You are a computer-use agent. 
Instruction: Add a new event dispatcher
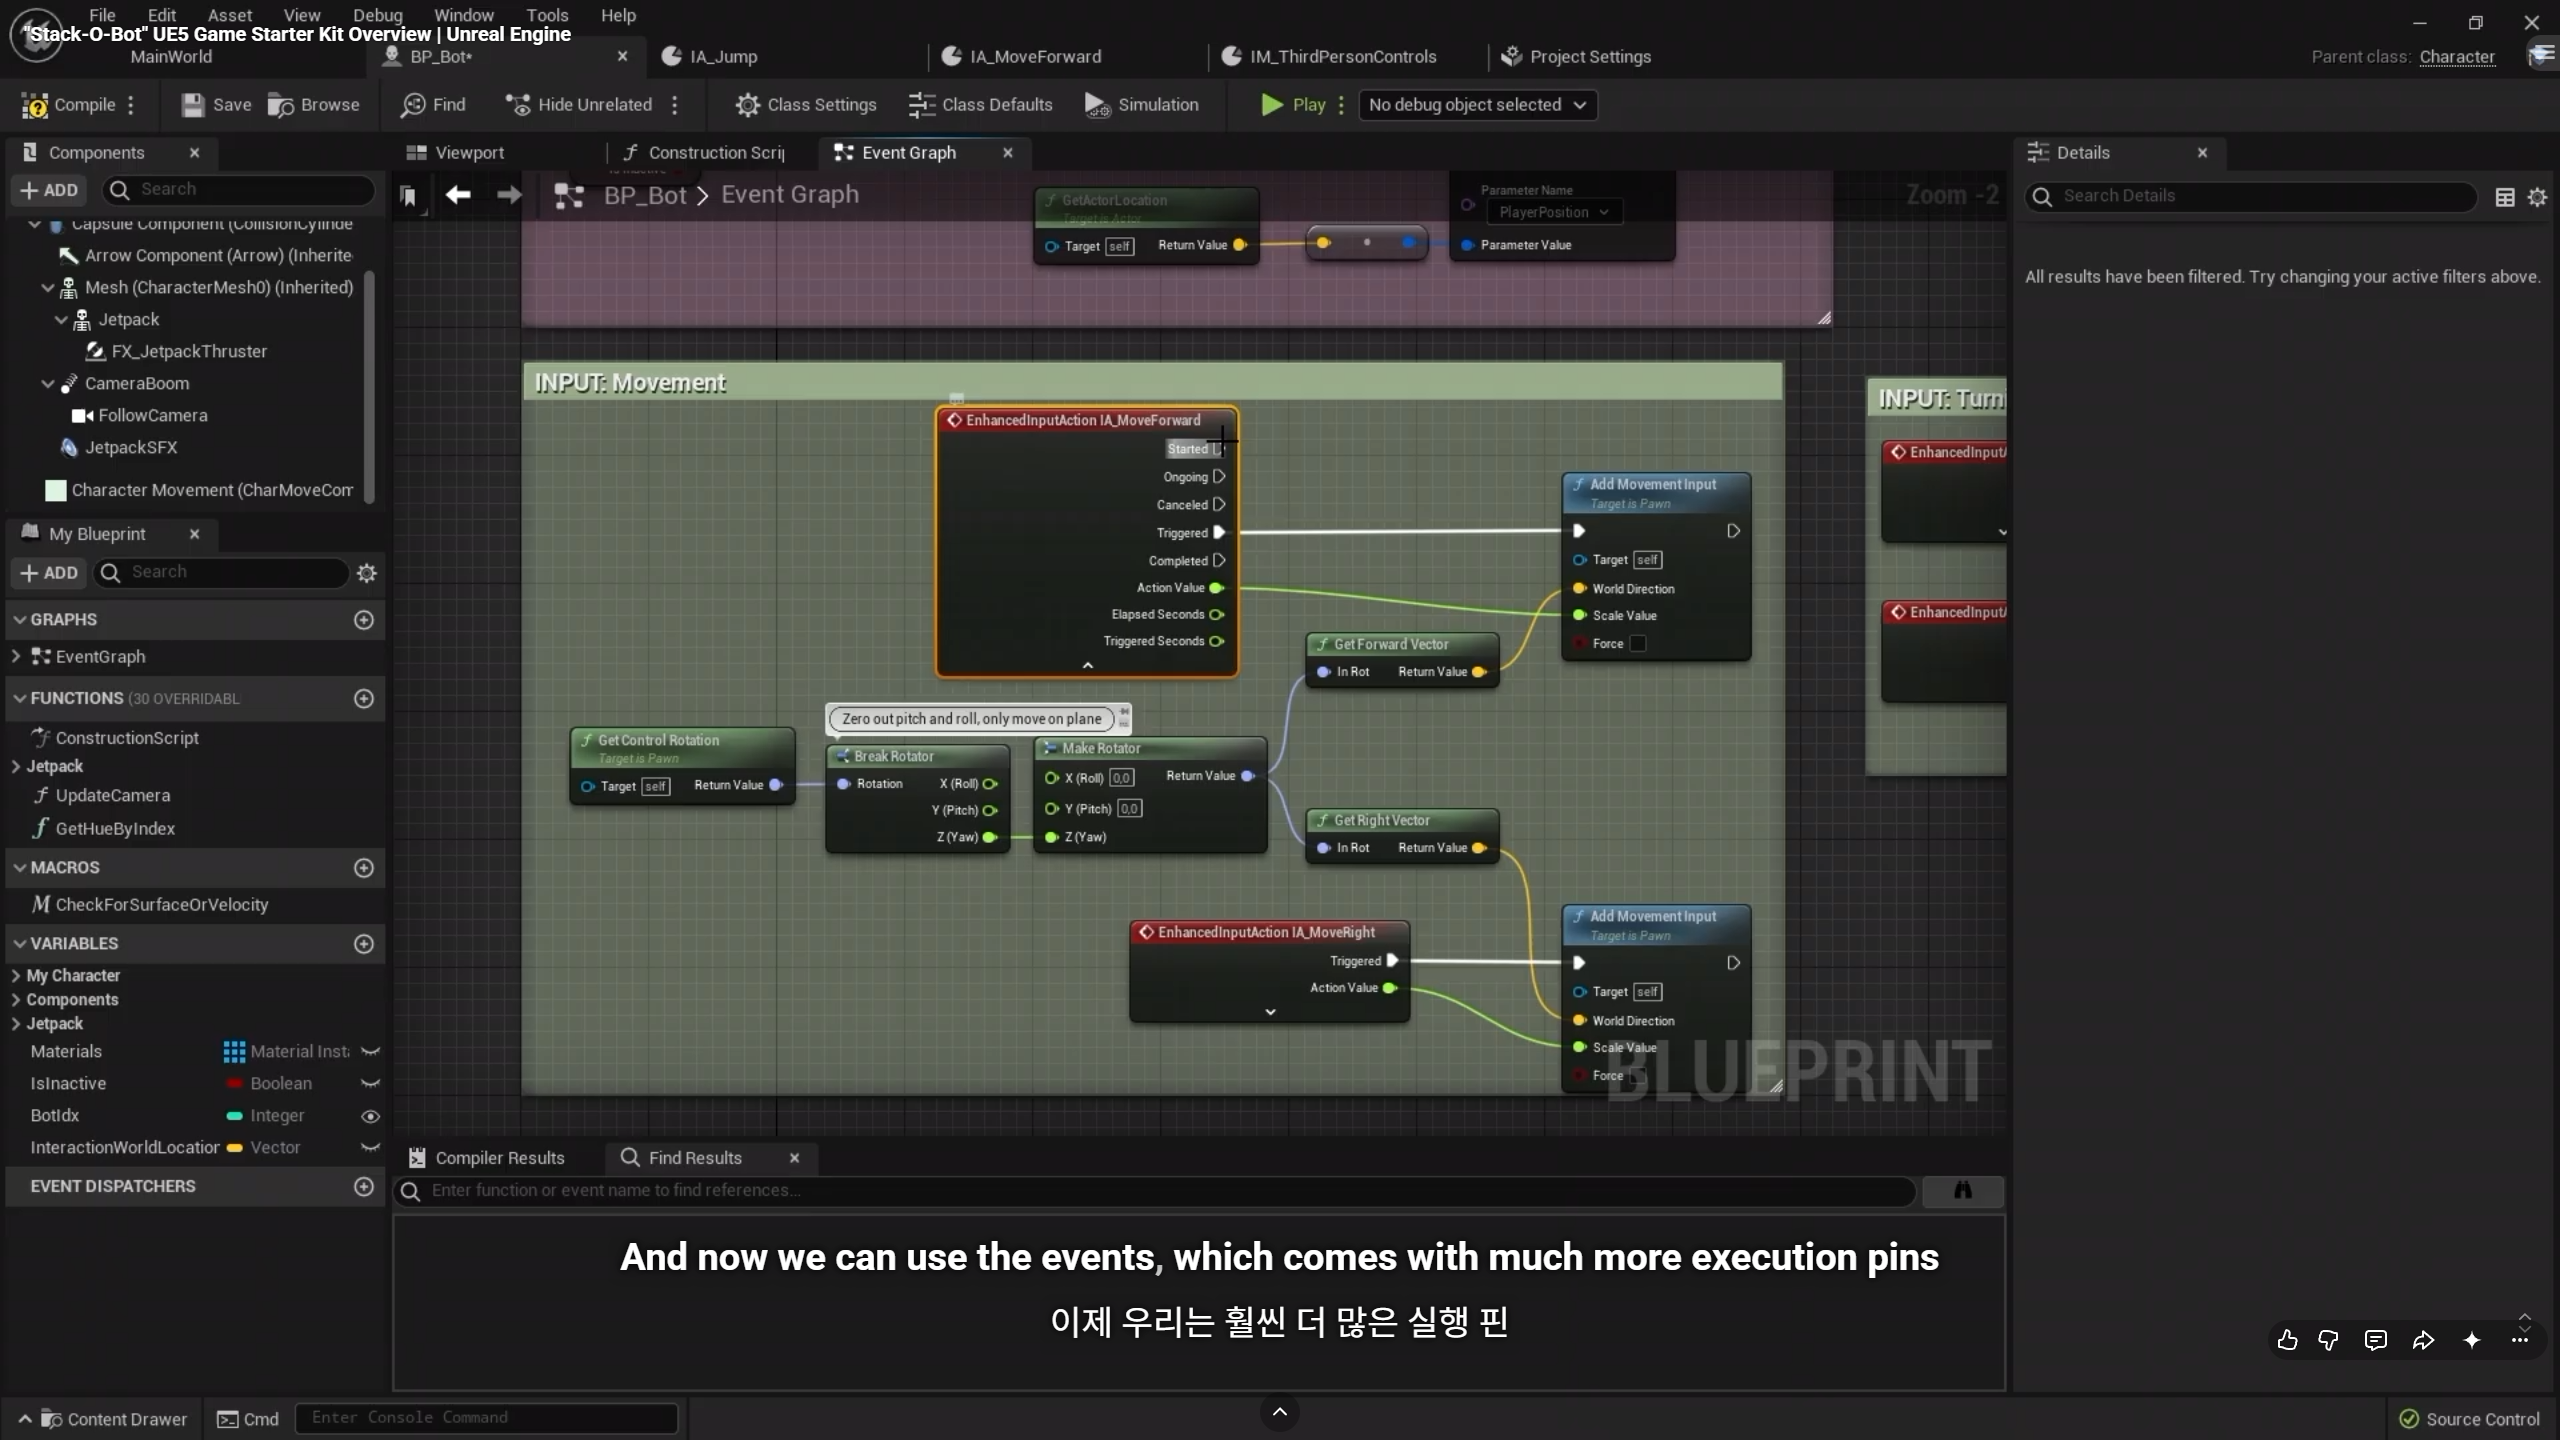pyautogui.click(x=364, y=1186)
